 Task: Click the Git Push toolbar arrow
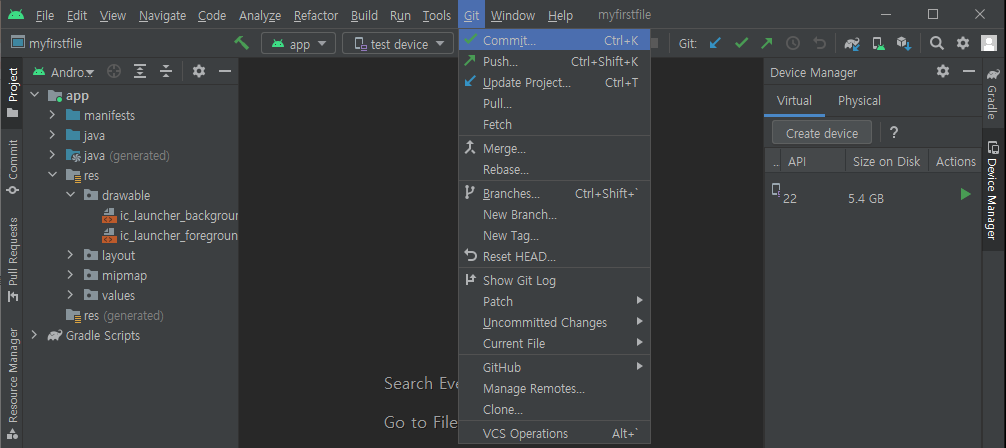[x=767, y=44]
